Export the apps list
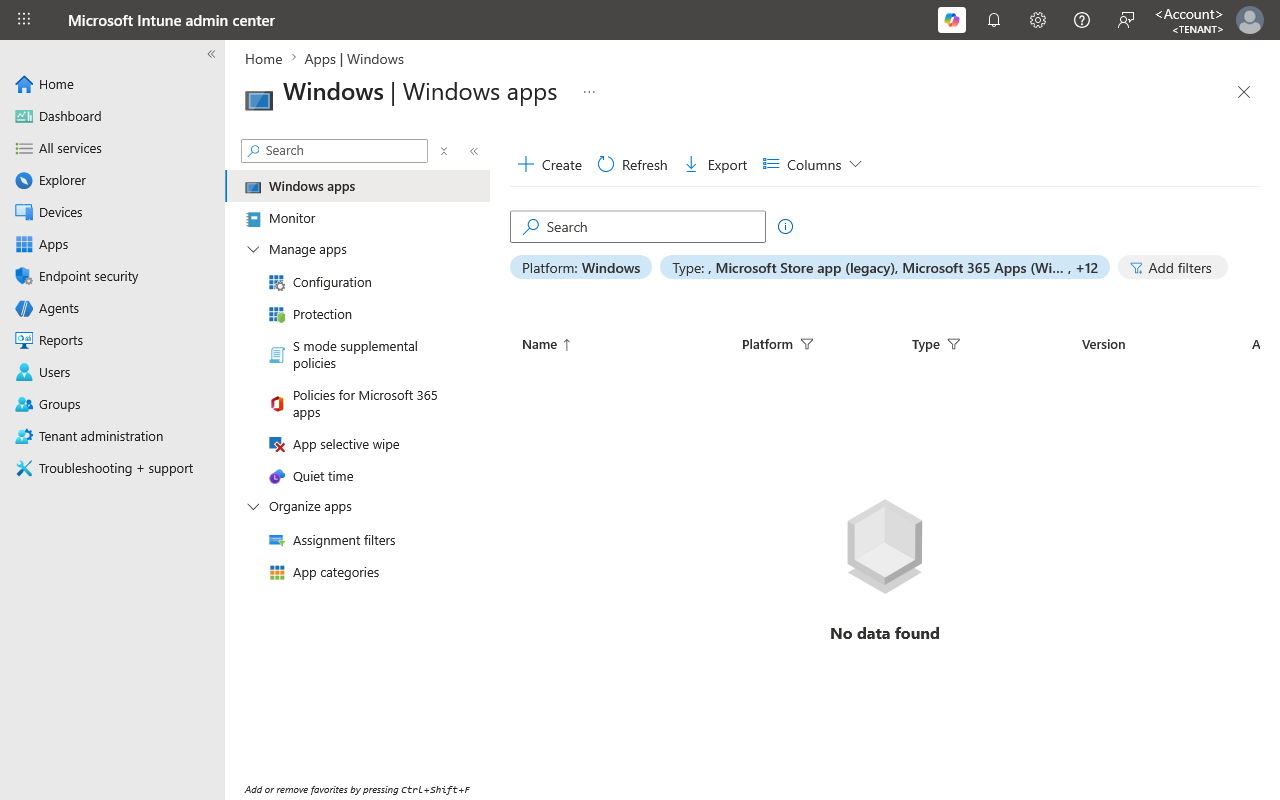The width and height of the screenshot is (1280, 800). [x=716, y=165]
